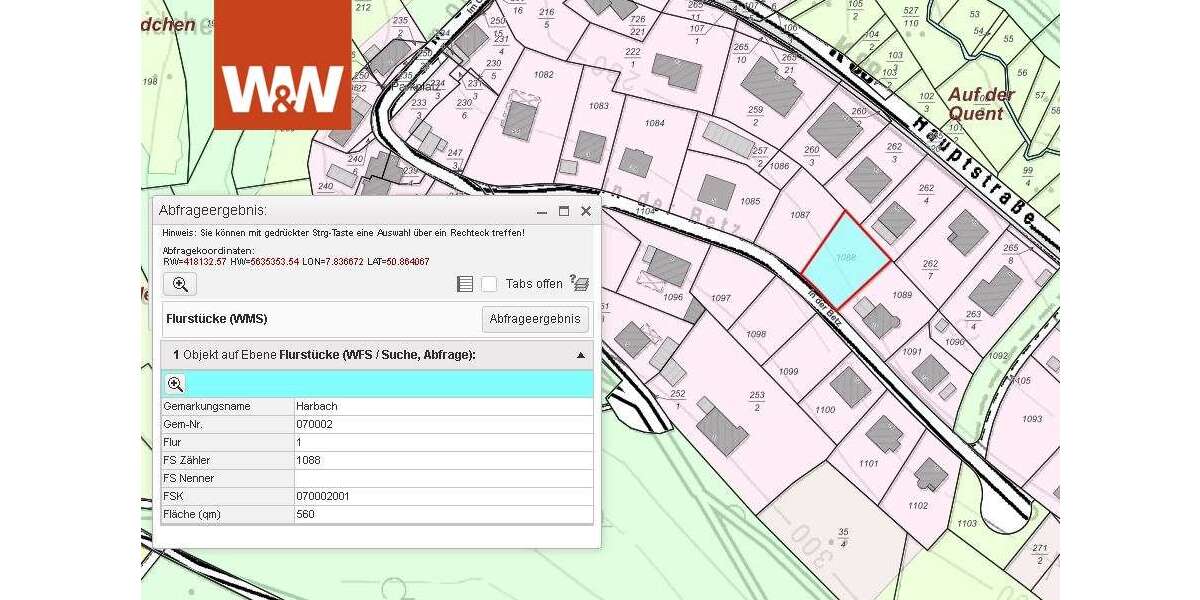Minimize the Abfrageergebnis window
Viewport: 1200px width, 600px height.
coord(542,211)
